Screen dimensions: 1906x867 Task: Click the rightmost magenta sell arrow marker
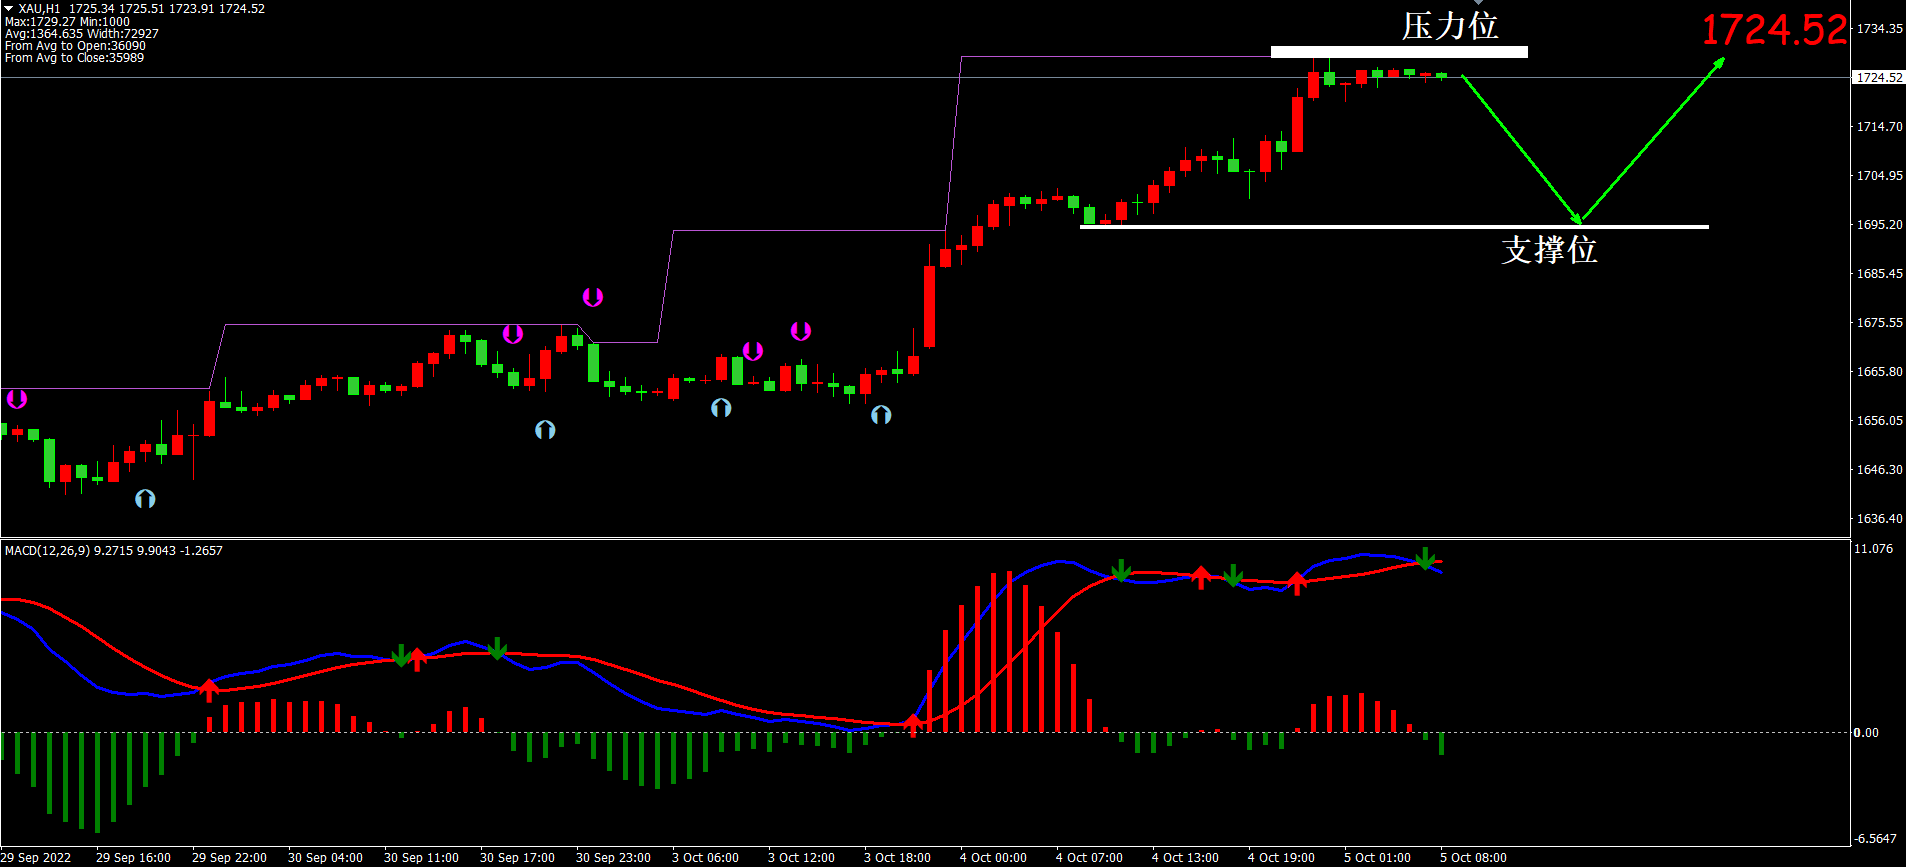[x=801, y=331]
